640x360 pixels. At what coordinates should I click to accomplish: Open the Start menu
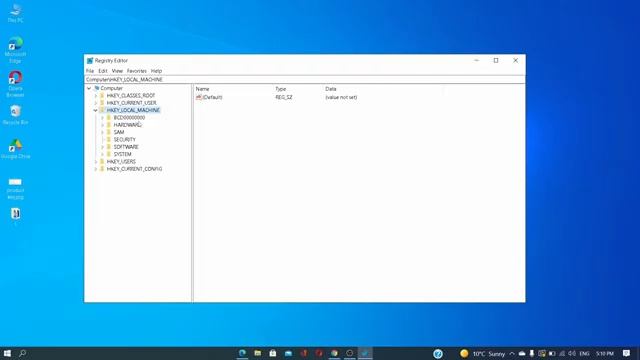coord(7,353)
